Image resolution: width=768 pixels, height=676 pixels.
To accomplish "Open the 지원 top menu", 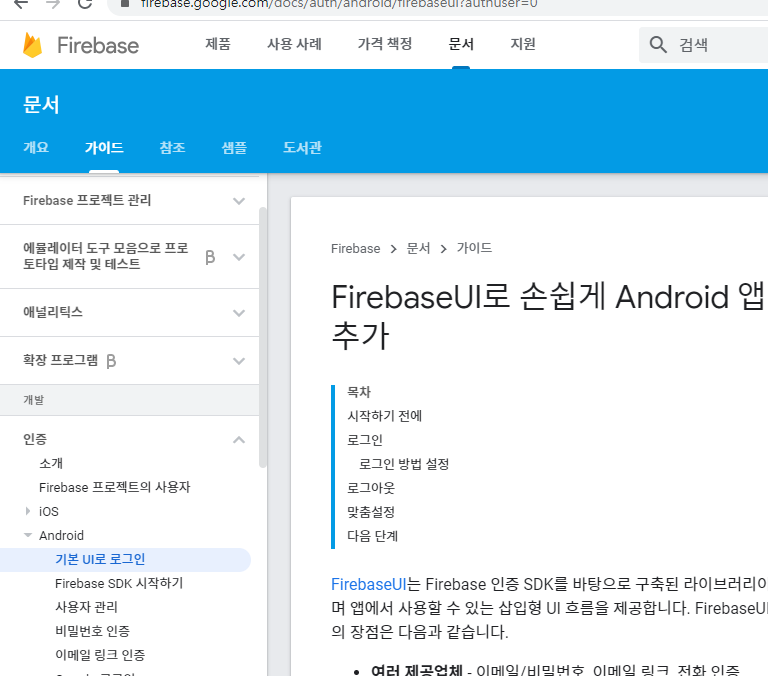I will click(x=523, y=44).
